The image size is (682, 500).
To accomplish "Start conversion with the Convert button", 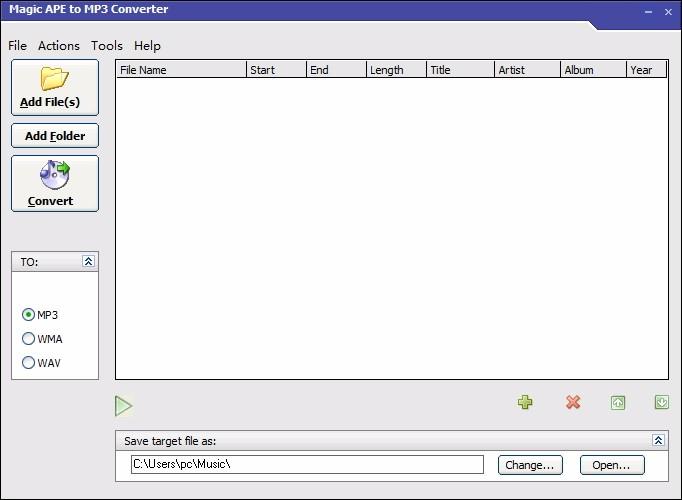I will coord(55,183).
